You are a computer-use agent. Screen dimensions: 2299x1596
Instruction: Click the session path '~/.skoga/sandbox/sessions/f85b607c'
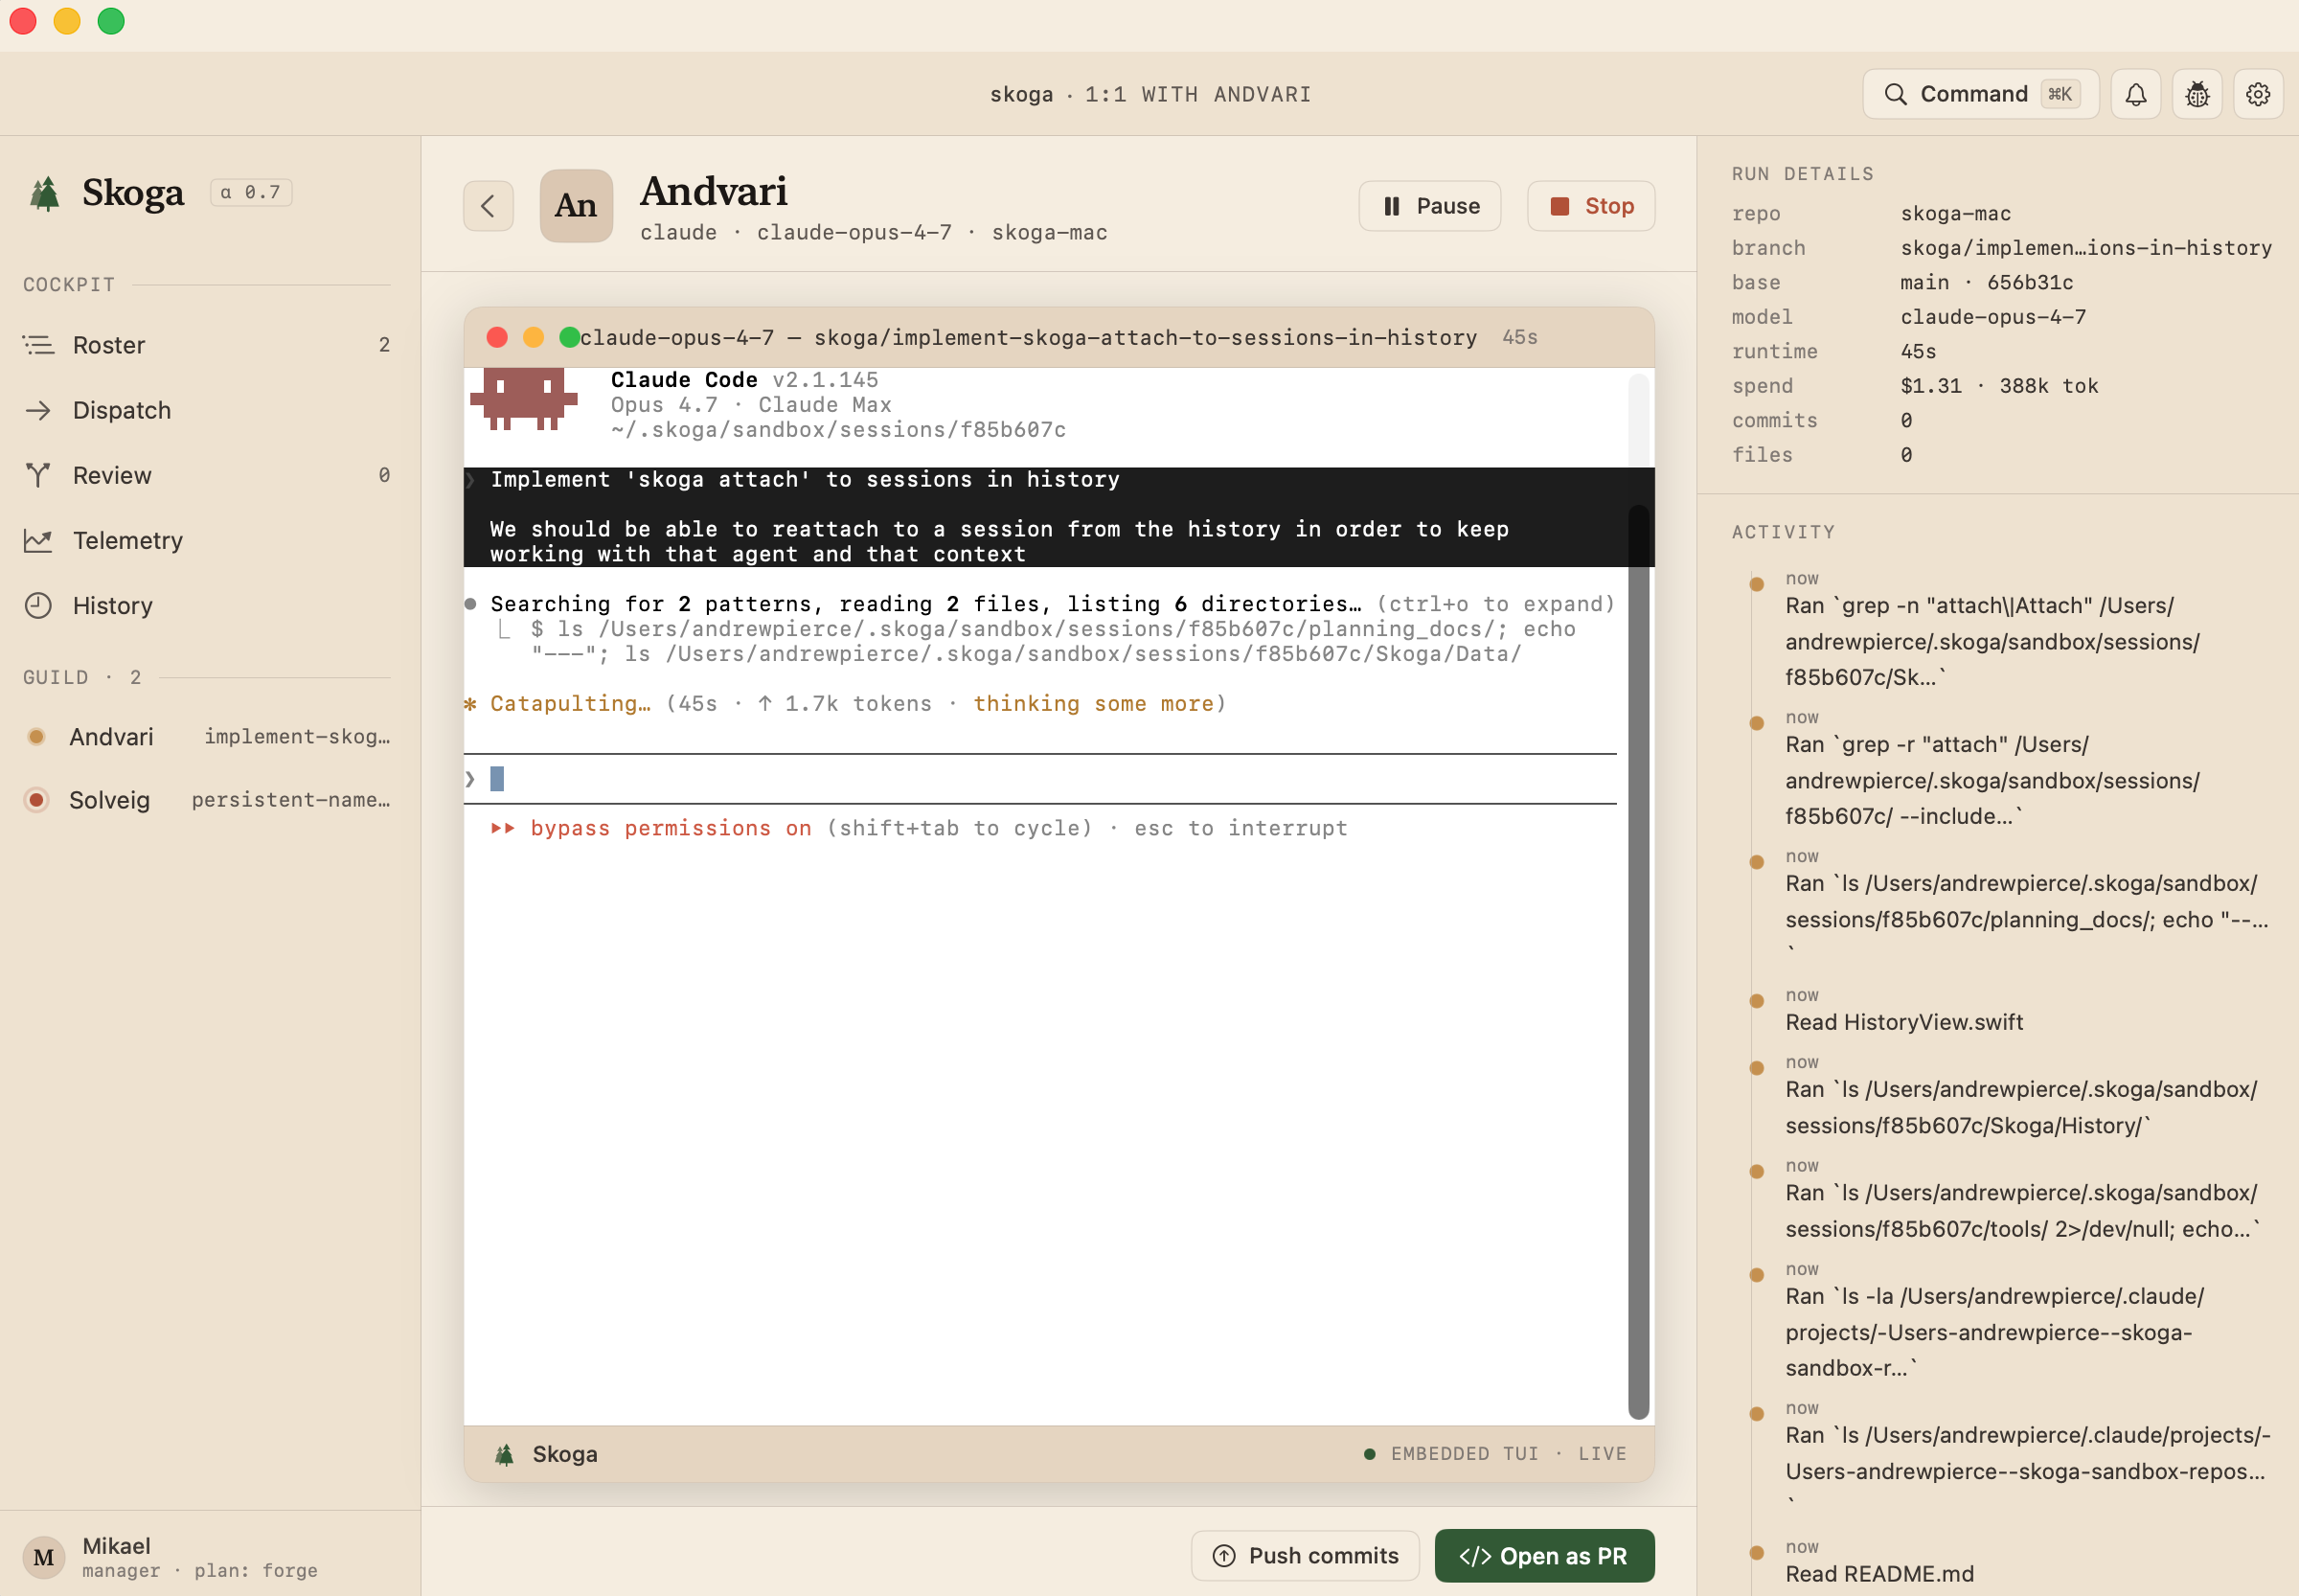[x=838, y=430]
